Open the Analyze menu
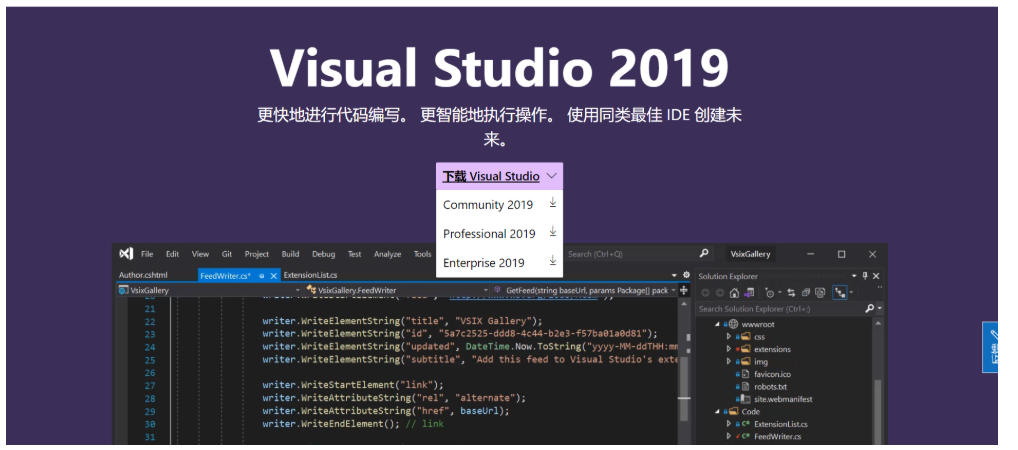 (388, 254)
